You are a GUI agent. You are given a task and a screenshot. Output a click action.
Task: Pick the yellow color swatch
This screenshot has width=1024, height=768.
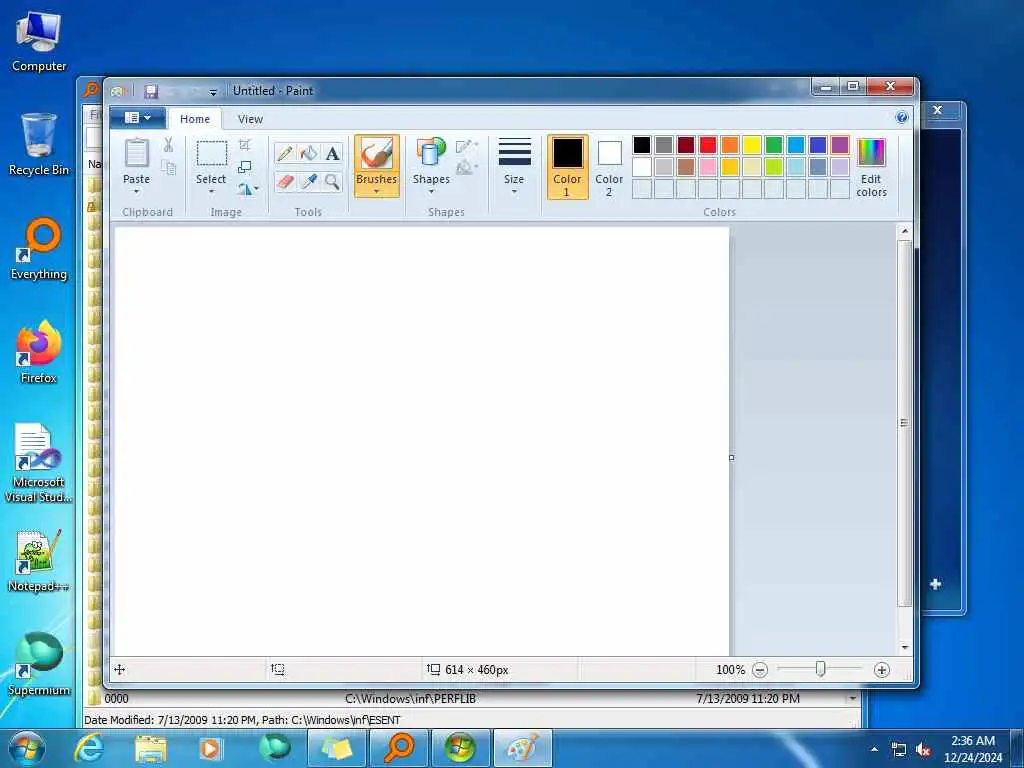(752, 145)
